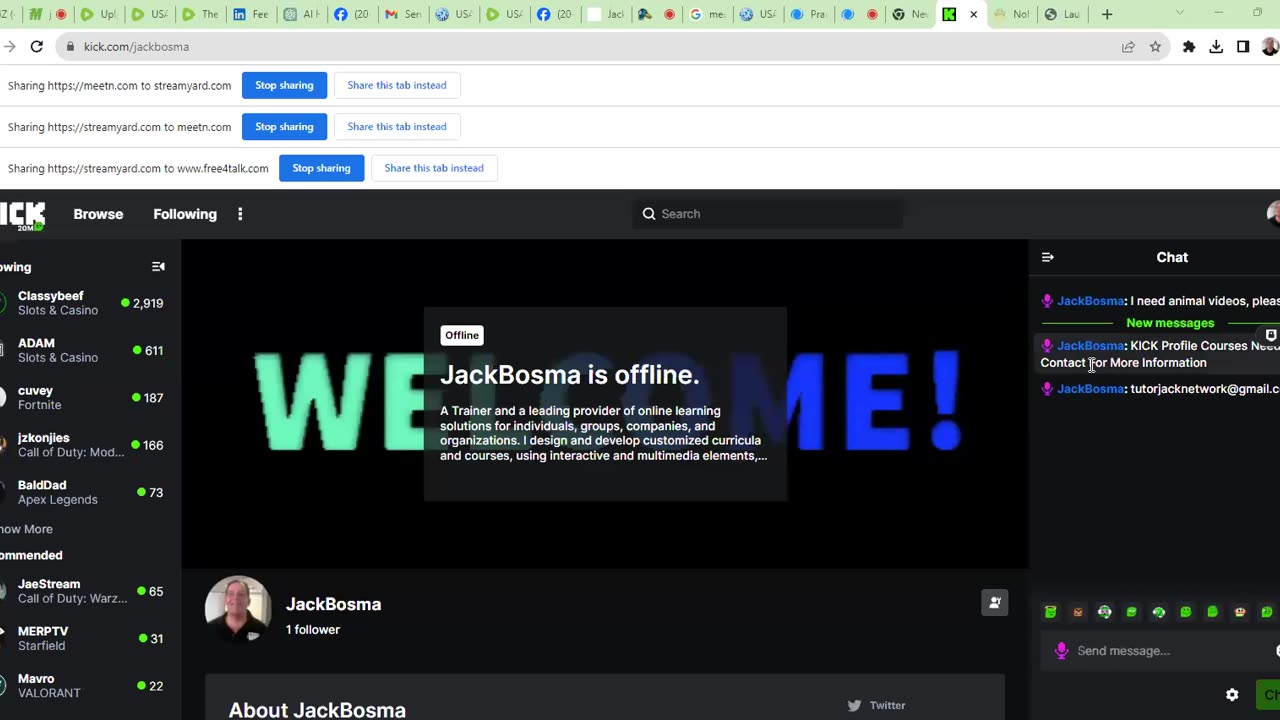Click the Send message chat input
The width and height of the screenshot is (1280, 720).
click(x=1160, y=651)
